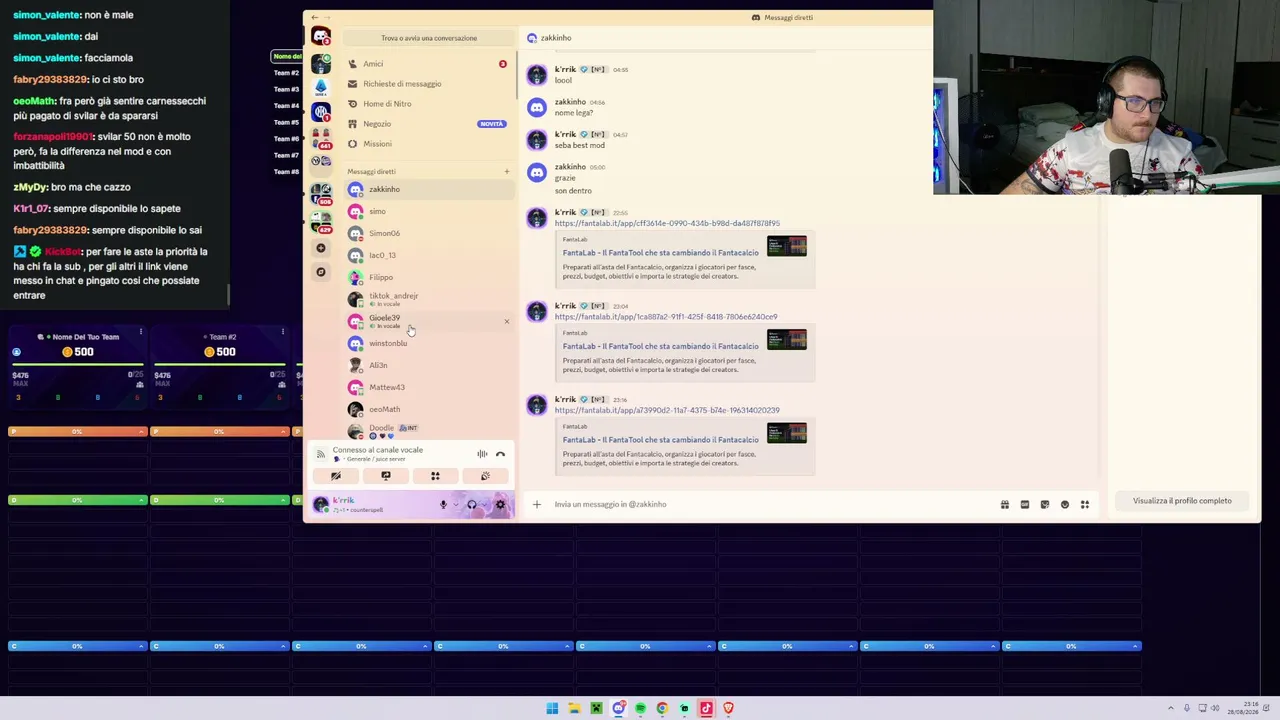
Task: Open the attachment plus in message box
Action: (536, 504)
